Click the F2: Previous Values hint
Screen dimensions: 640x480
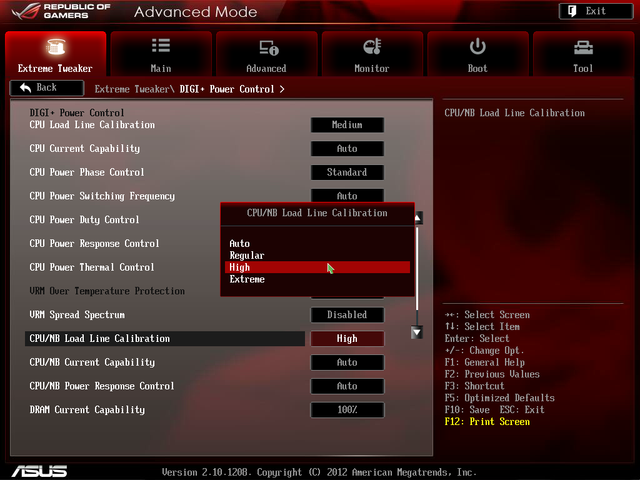coord(492,374)
